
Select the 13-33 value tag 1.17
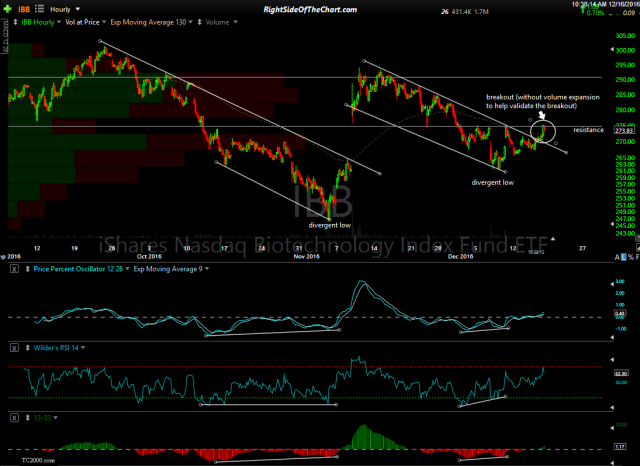620,447
